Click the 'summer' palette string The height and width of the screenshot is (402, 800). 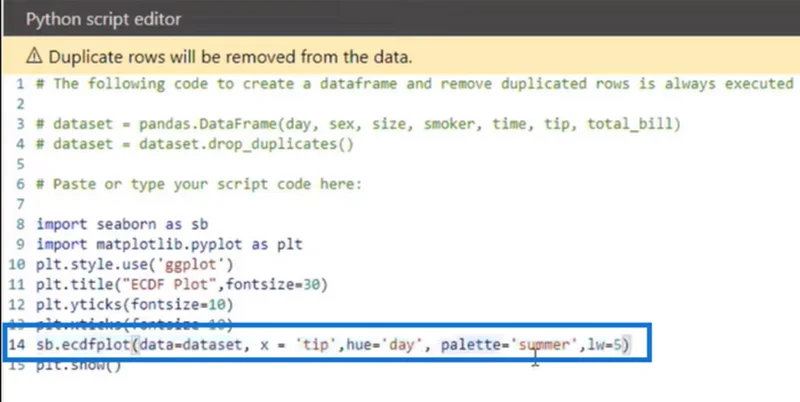pos(544,345)
